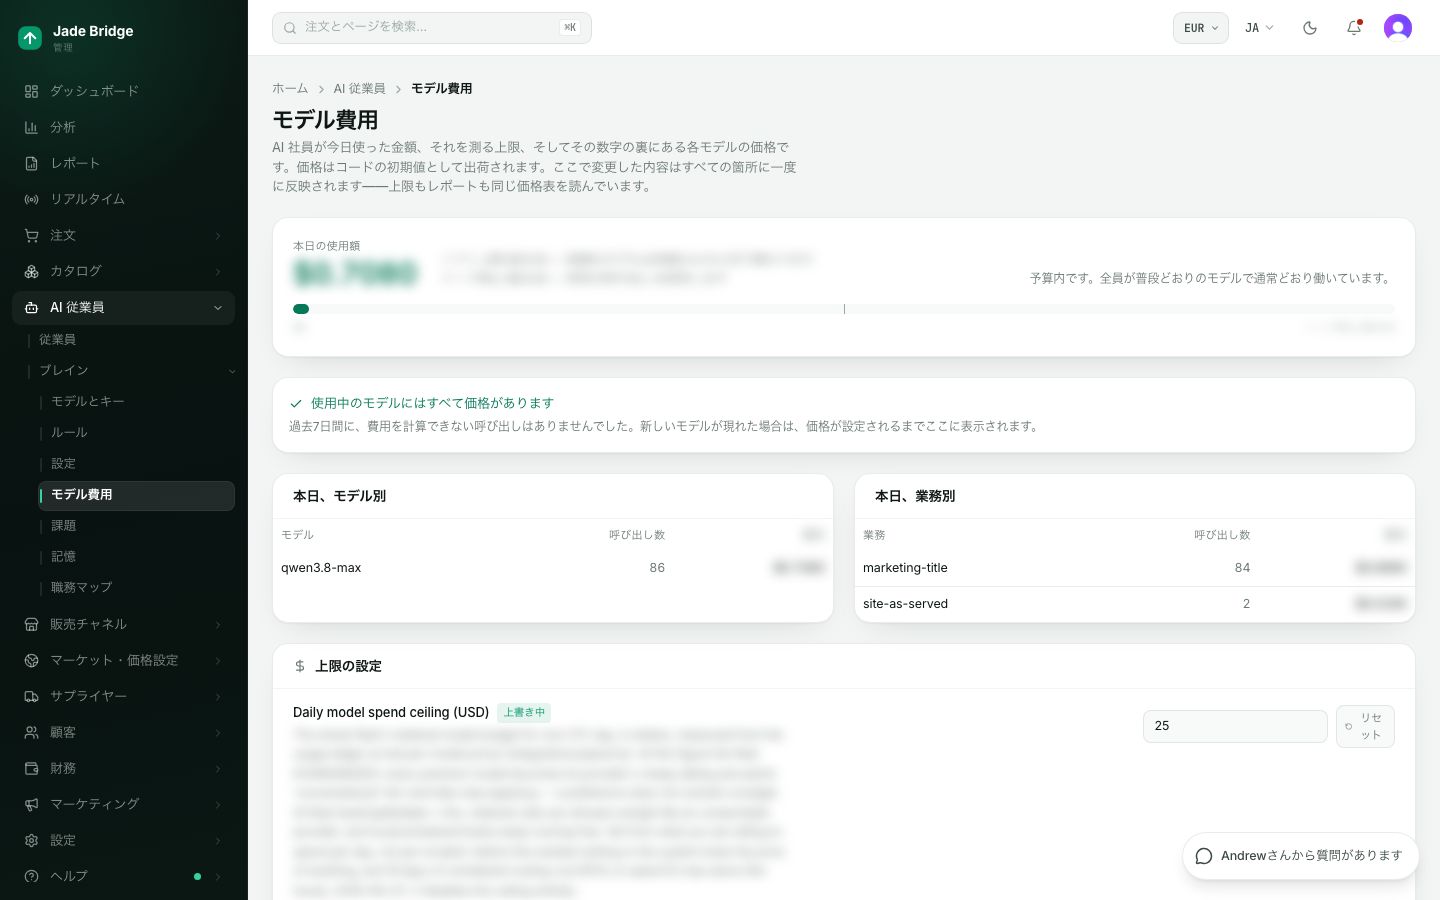This screenshot has width=1440, height=900.
Task: Open ダッシュボード from the sidebar
Action: (x=123, y=91)
